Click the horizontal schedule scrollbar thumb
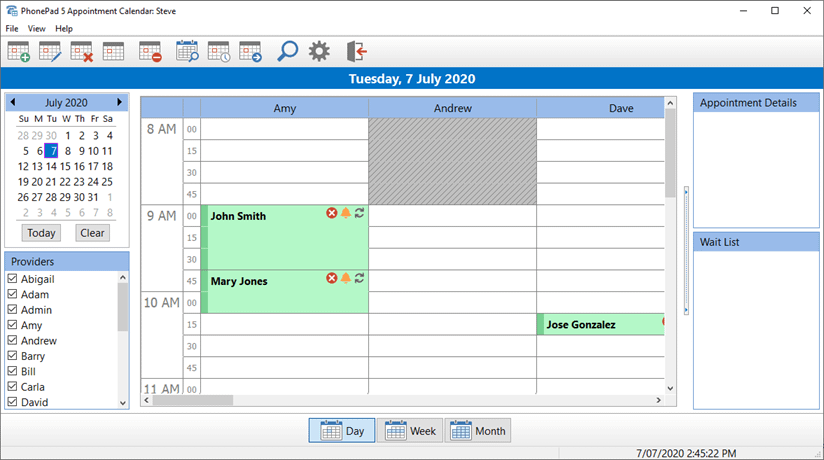Viewport: 824px width, 460px height. [192, 400]
